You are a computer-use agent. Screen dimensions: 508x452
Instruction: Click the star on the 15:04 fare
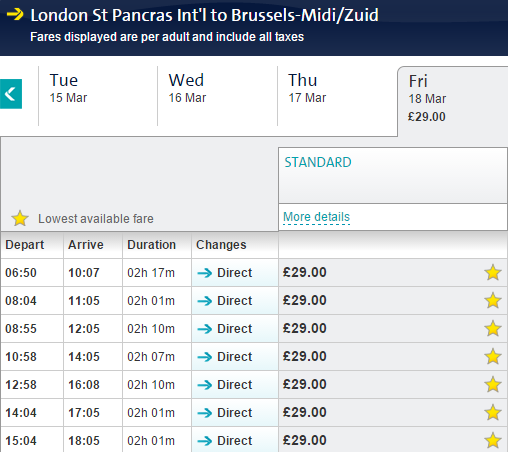(x=493, y=441)
